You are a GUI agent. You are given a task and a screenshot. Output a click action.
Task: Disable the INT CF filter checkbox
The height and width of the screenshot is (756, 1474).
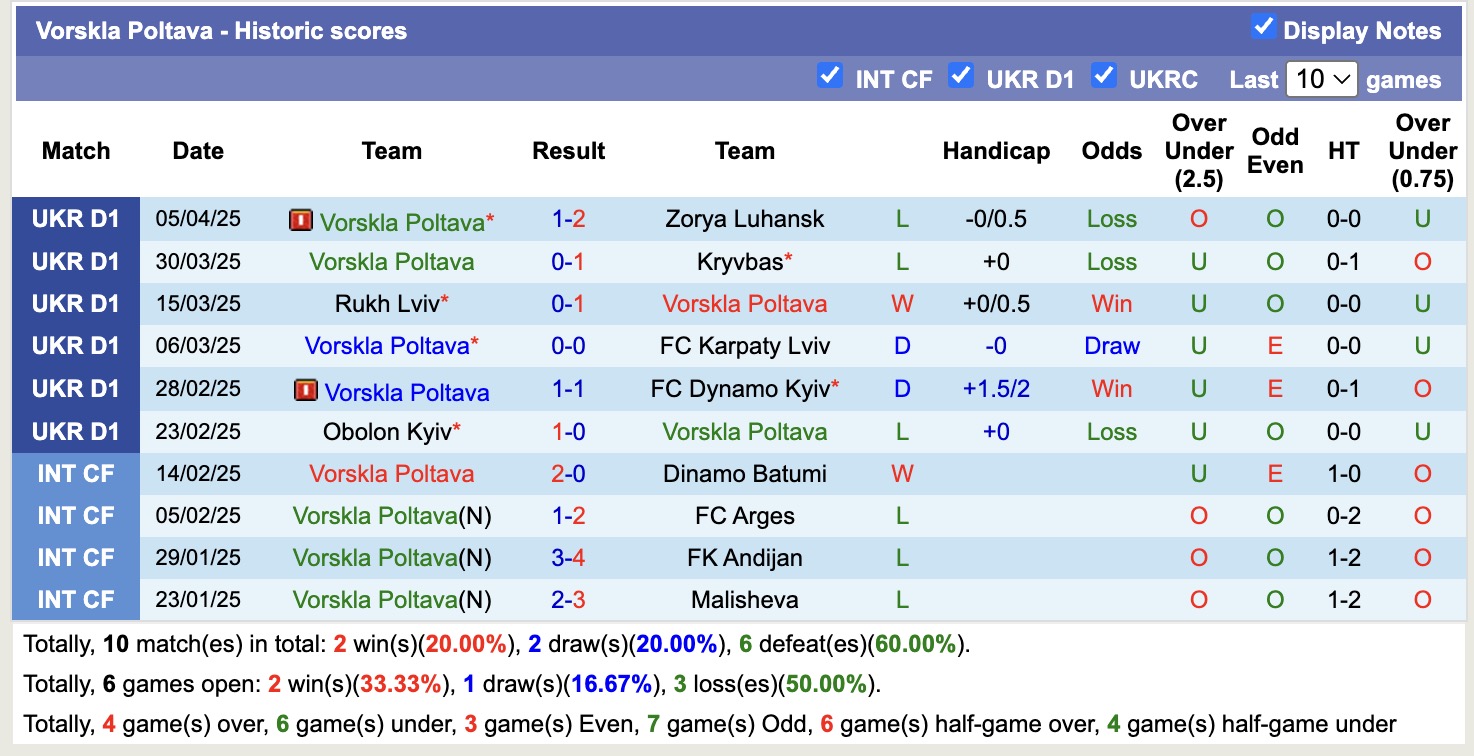[x=830, y=75]
